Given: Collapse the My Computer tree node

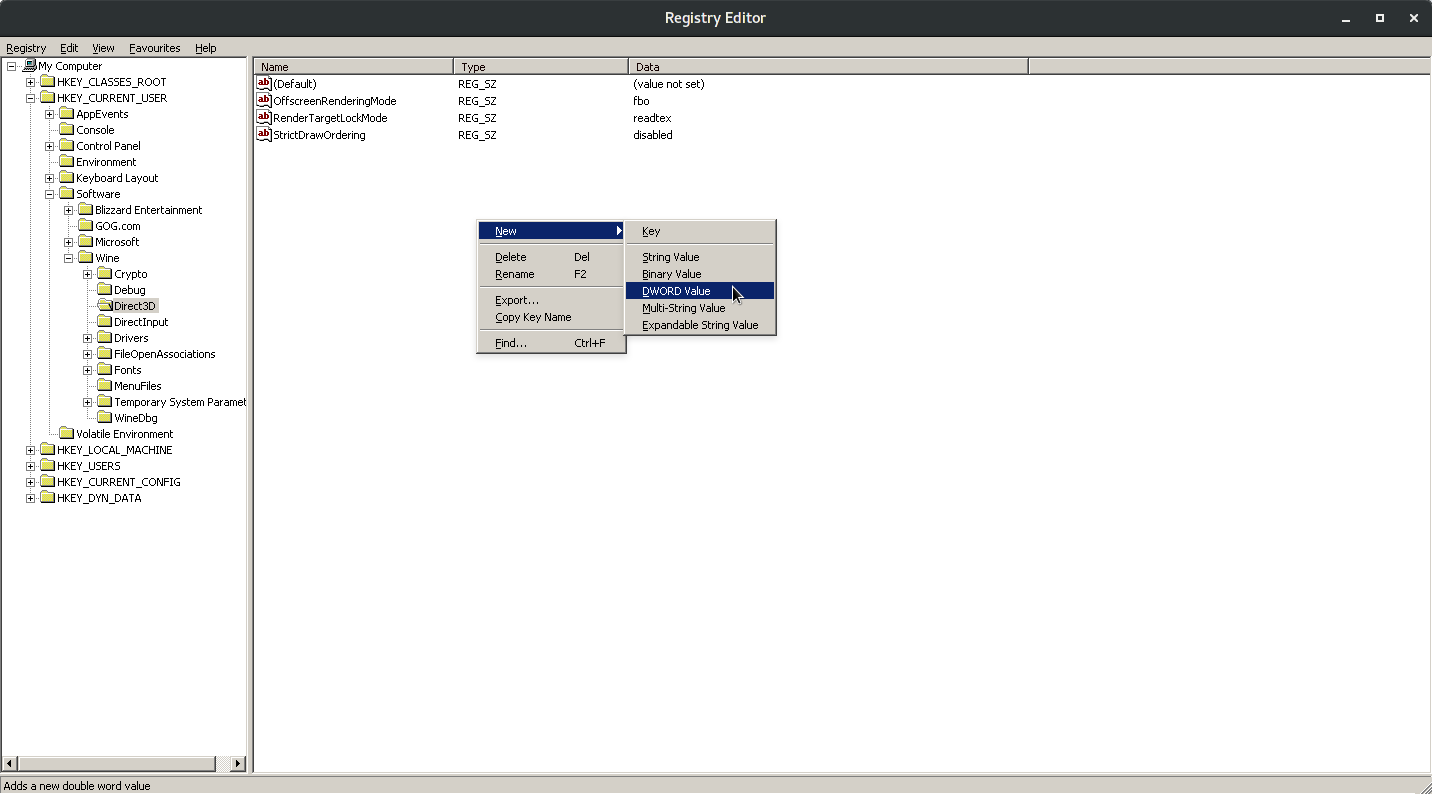Looking at the screenshot, I should (x=11, y=66).
